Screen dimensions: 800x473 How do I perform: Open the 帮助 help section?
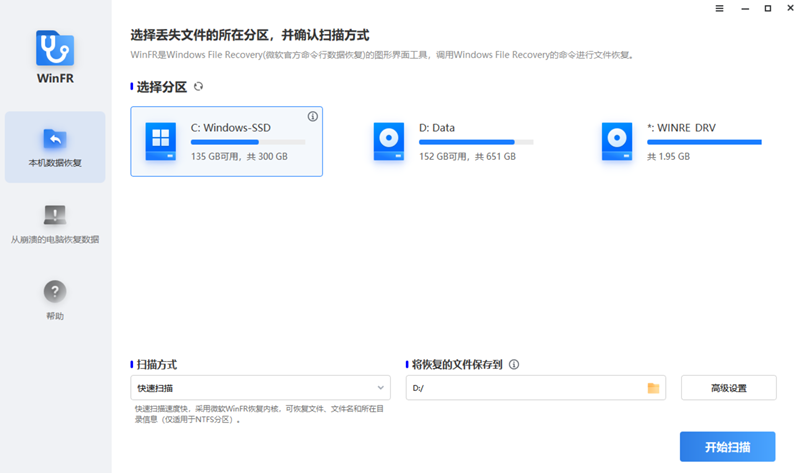click(55, 300)
